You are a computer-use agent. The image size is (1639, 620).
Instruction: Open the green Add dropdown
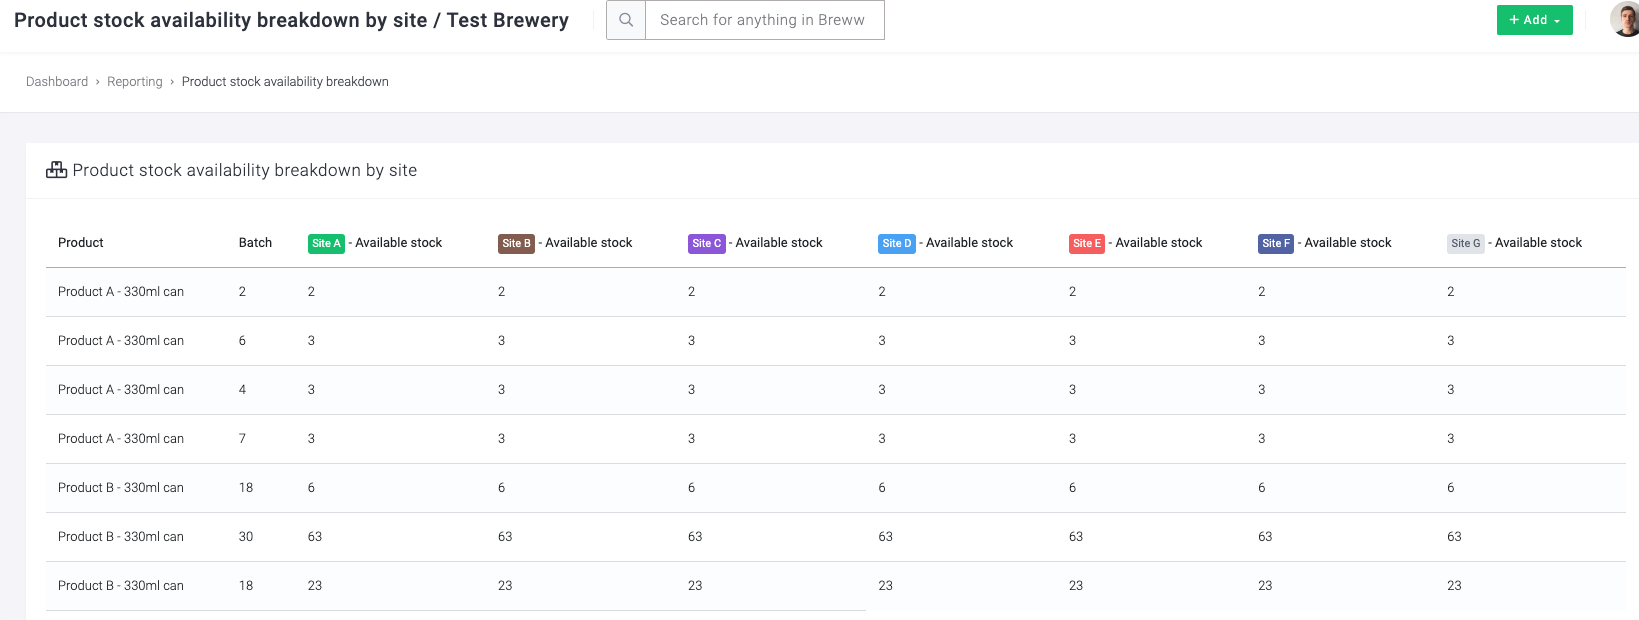coord(1534,20)
